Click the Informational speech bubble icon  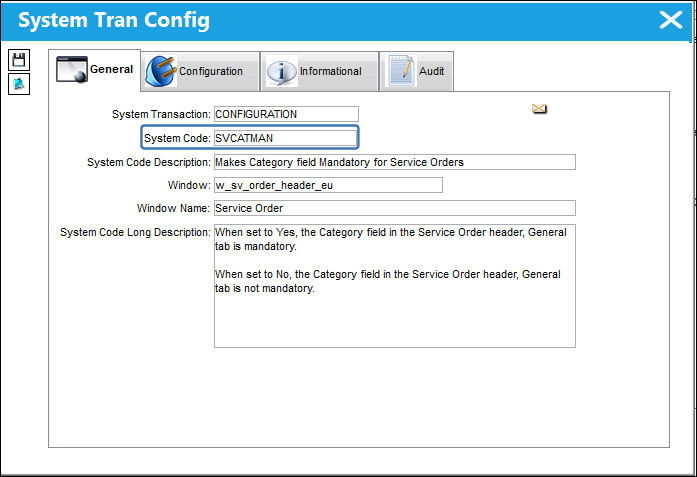pos(281,71)
